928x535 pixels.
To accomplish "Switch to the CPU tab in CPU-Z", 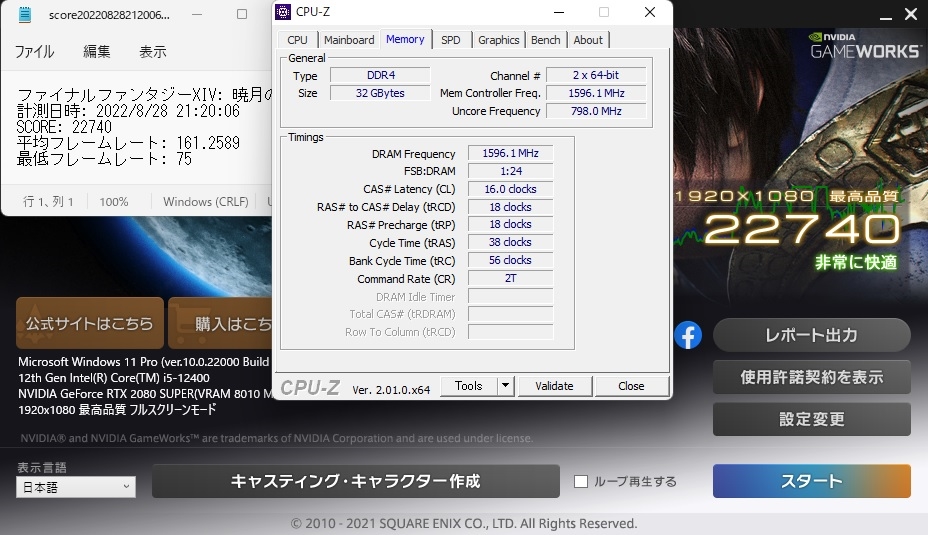I will [x=297, y=40].
